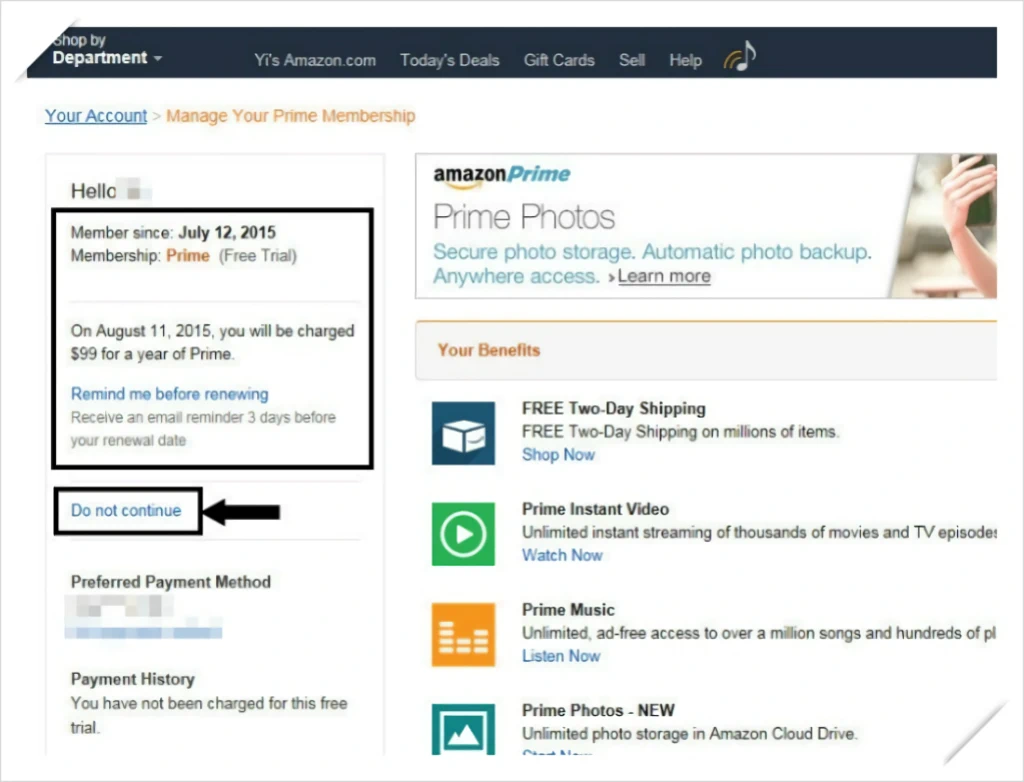Click Shop Now under Two-Day Shipping
Image resolution: width=1024 pixels, height=782 pixels.
coord(558,455)
